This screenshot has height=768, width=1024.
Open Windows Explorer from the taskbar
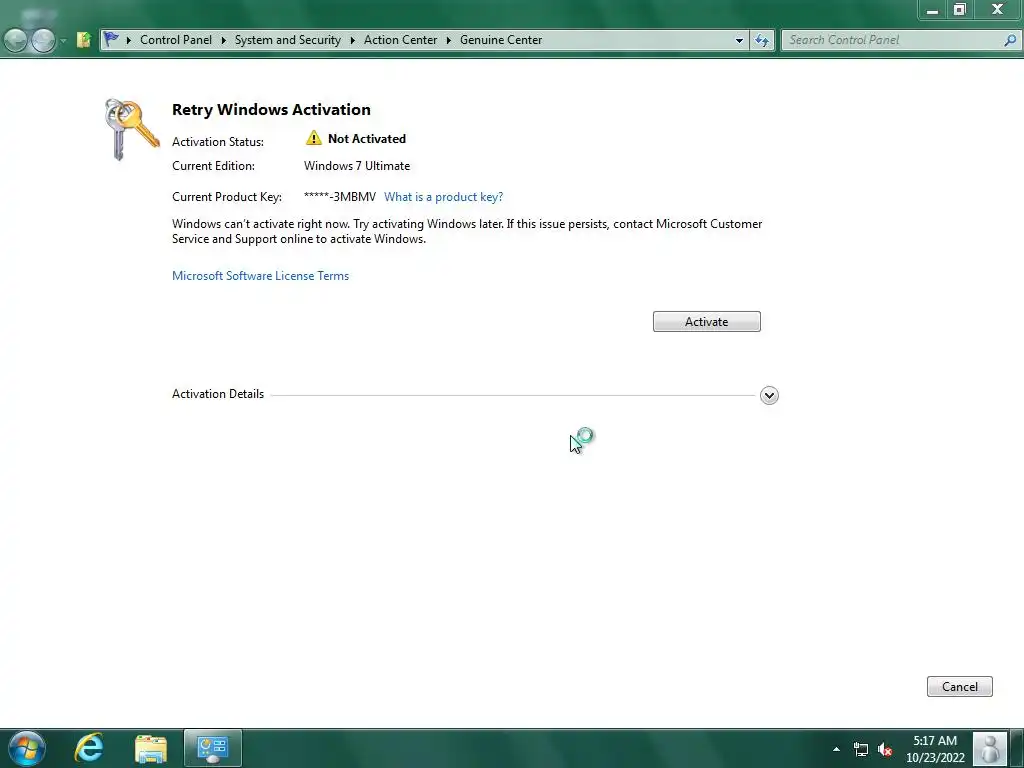pyautogui.click(x=151, y=748)
